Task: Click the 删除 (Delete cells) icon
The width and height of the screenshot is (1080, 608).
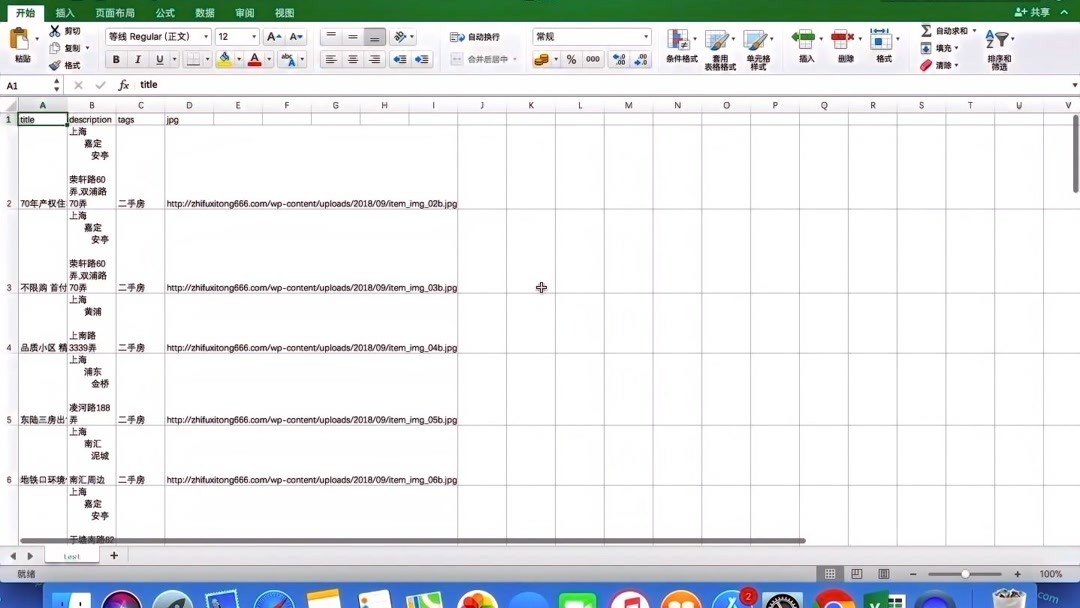Action: point(843,47)
